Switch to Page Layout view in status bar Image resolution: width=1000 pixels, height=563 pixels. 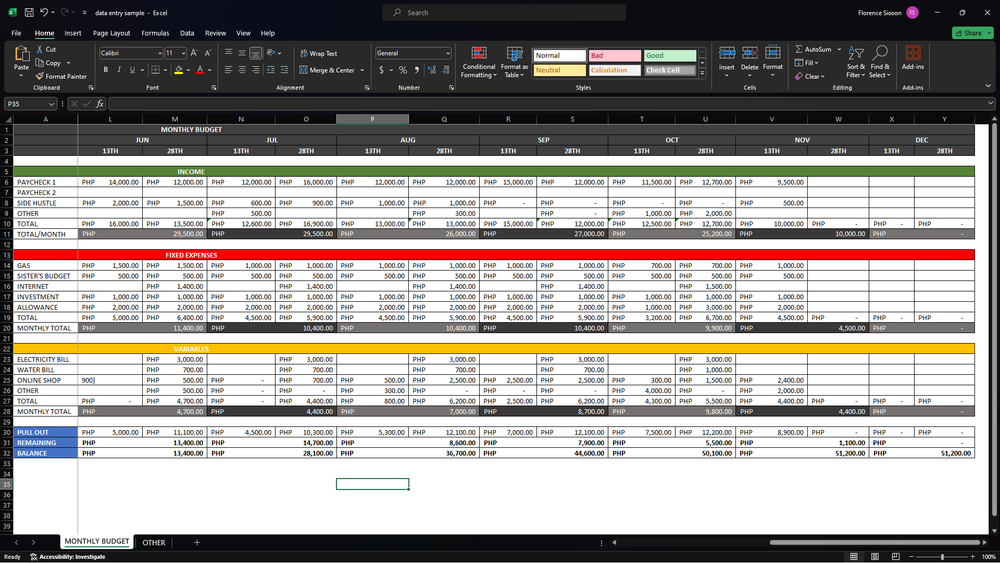click(874, 557)
